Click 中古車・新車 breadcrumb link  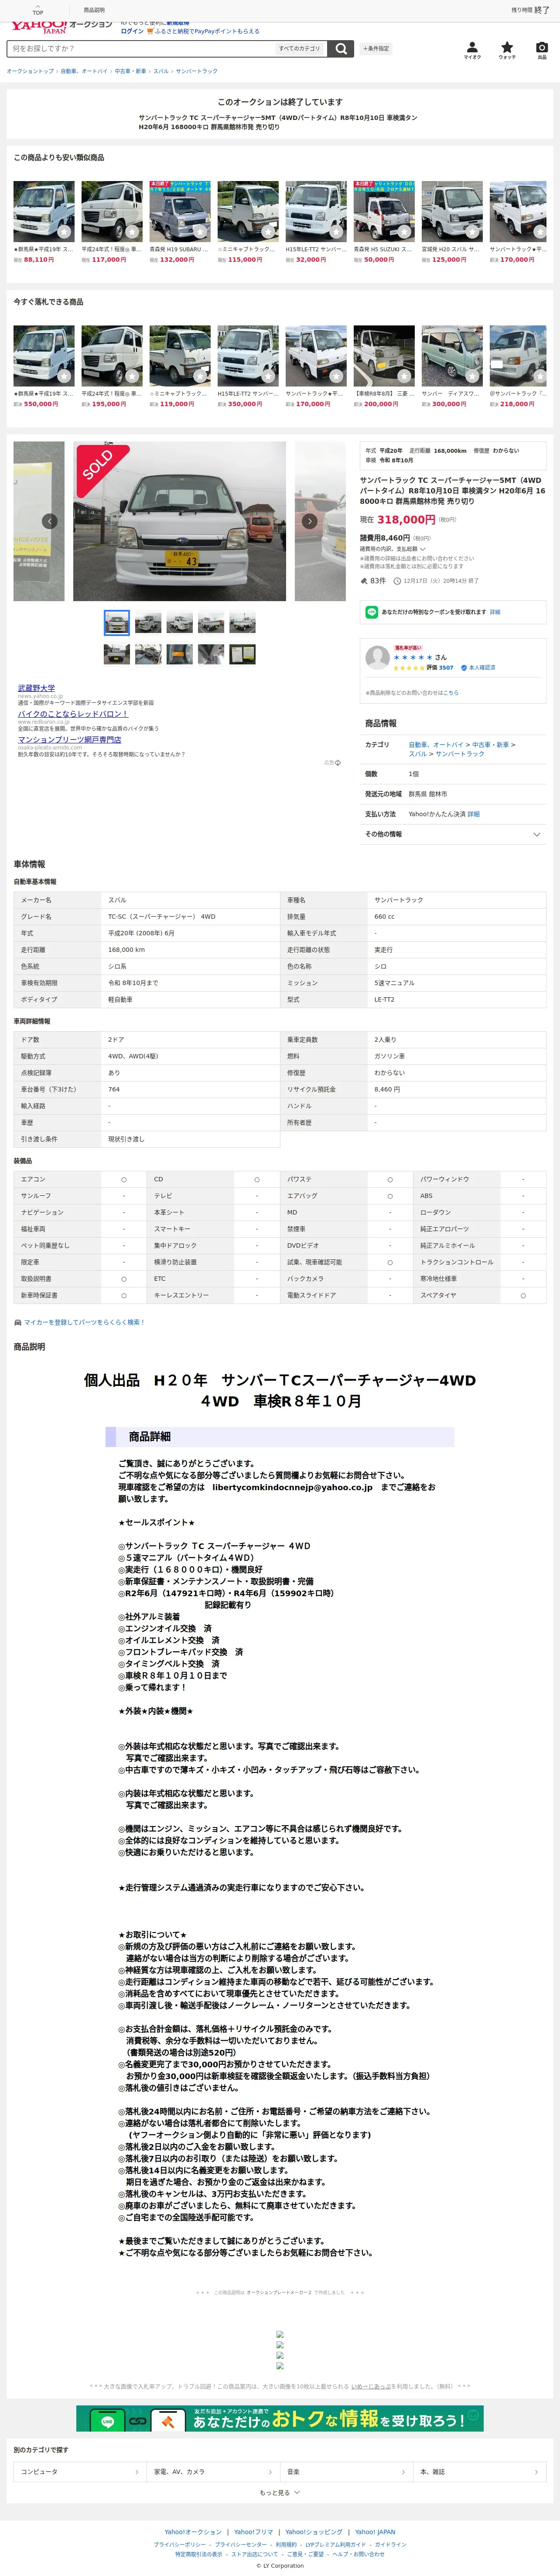pyautogui.click(x=130, y=71)
